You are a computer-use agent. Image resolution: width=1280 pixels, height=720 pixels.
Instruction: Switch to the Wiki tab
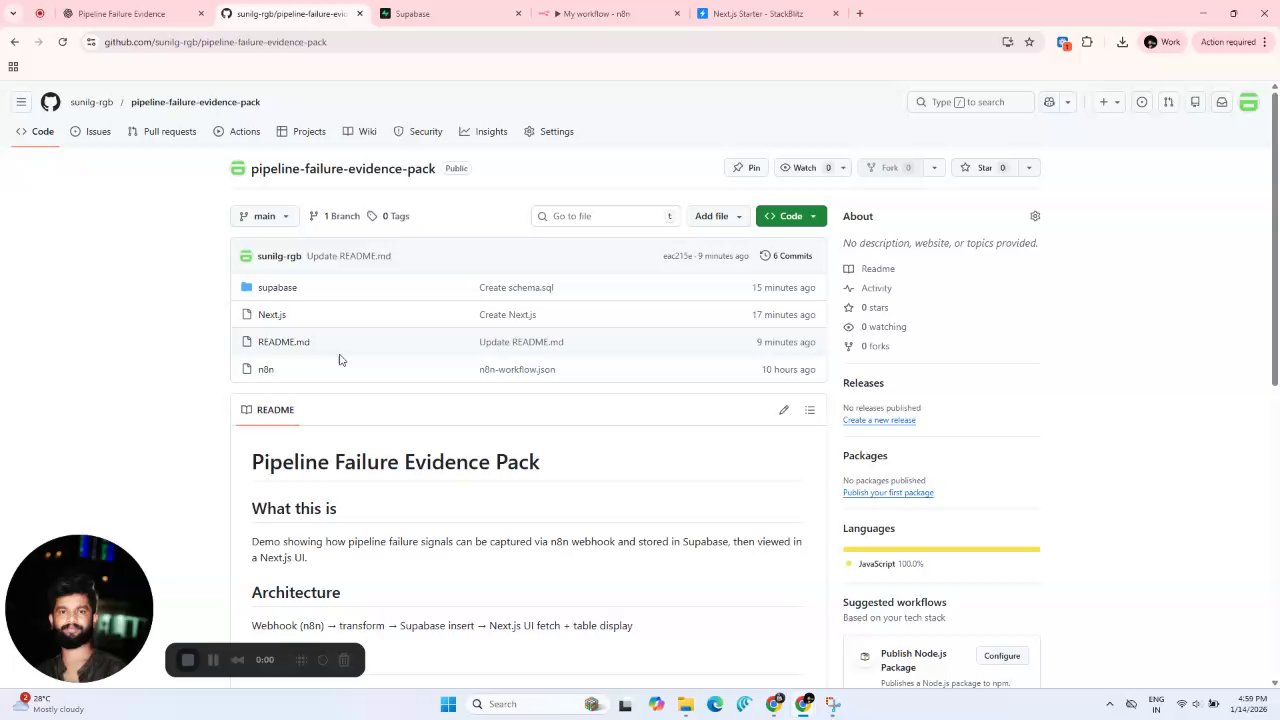point(359,132)
